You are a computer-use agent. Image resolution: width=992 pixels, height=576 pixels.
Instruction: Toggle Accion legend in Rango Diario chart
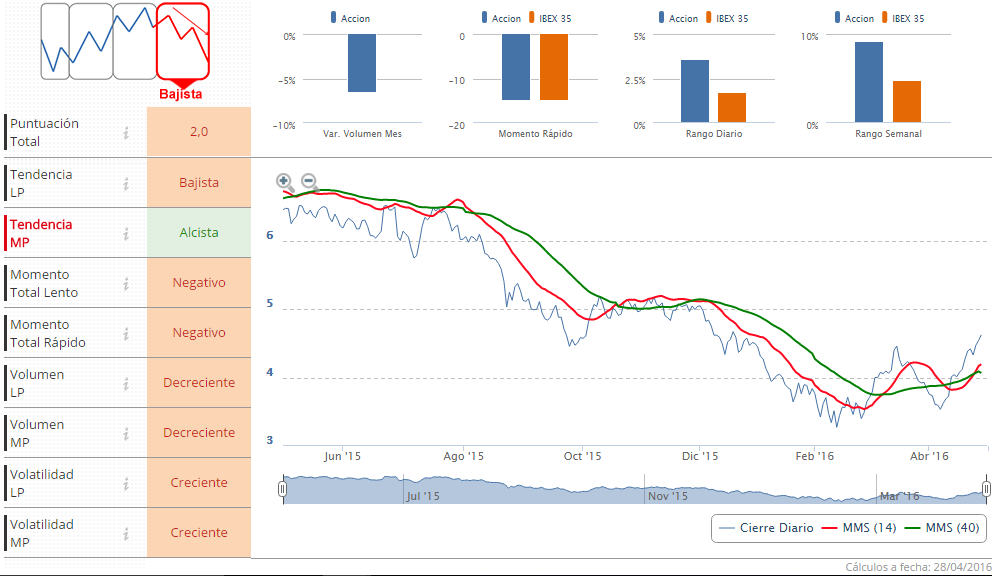pyautogui.click(x=678, y=18)
